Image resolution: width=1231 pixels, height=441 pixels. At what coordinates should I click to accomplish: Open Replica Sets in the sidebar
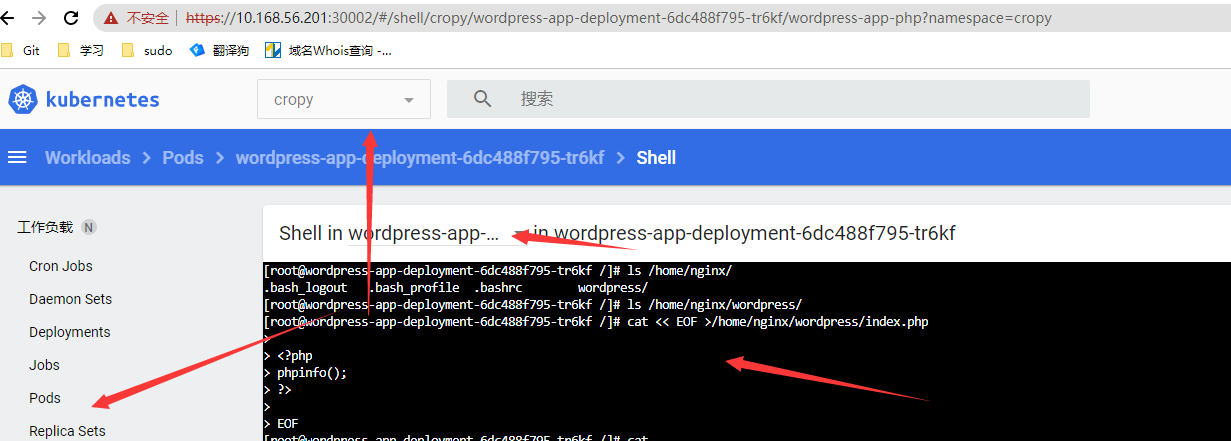pos(67,431)
